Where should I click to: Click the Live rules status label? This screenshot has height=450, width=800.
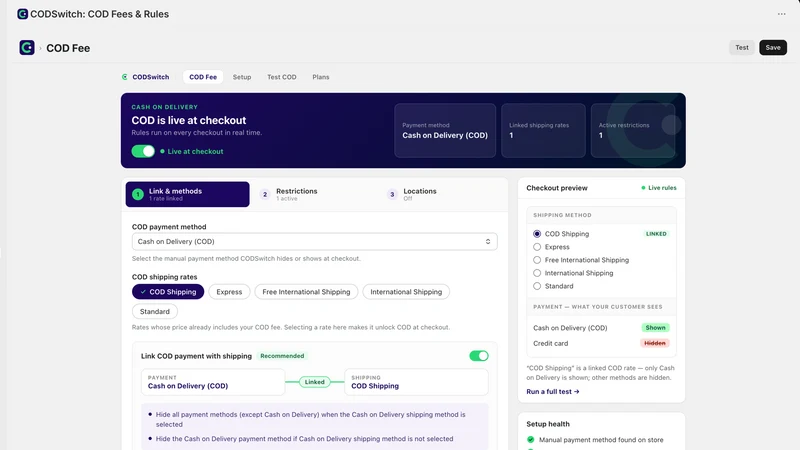(x=659, y=188)
